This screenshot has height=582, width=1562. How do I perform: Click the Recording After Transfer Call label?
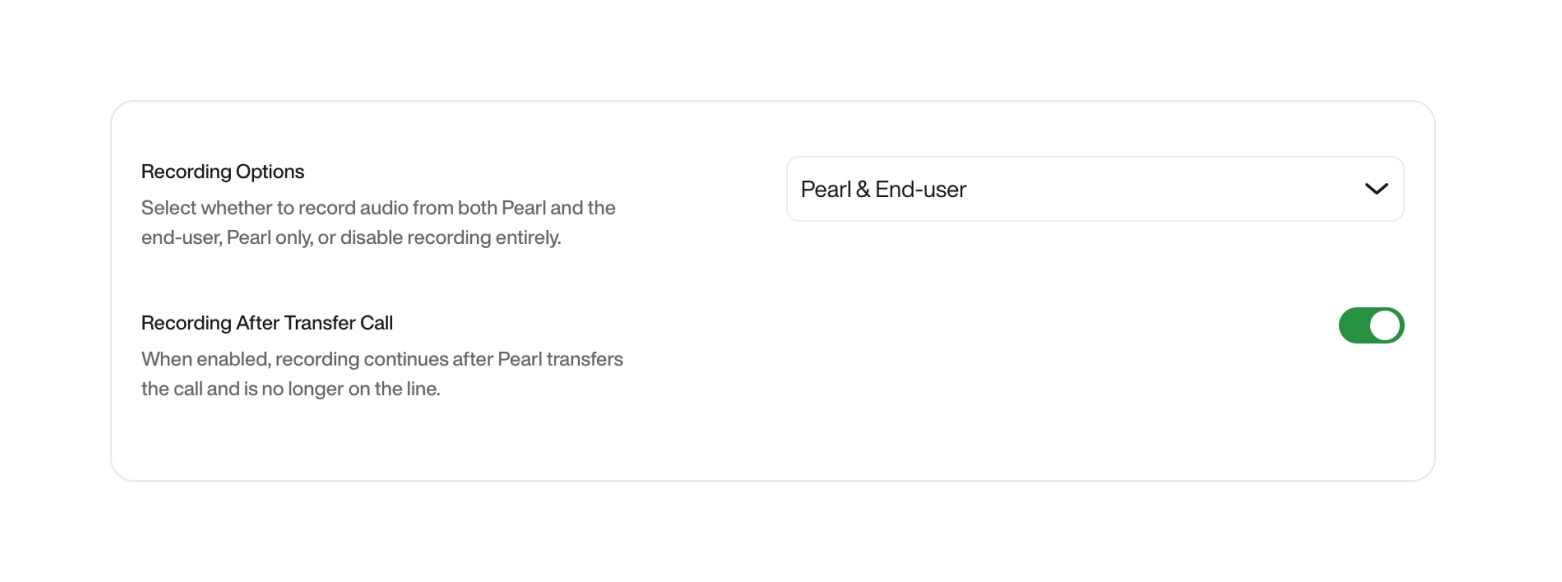point(266,323)
